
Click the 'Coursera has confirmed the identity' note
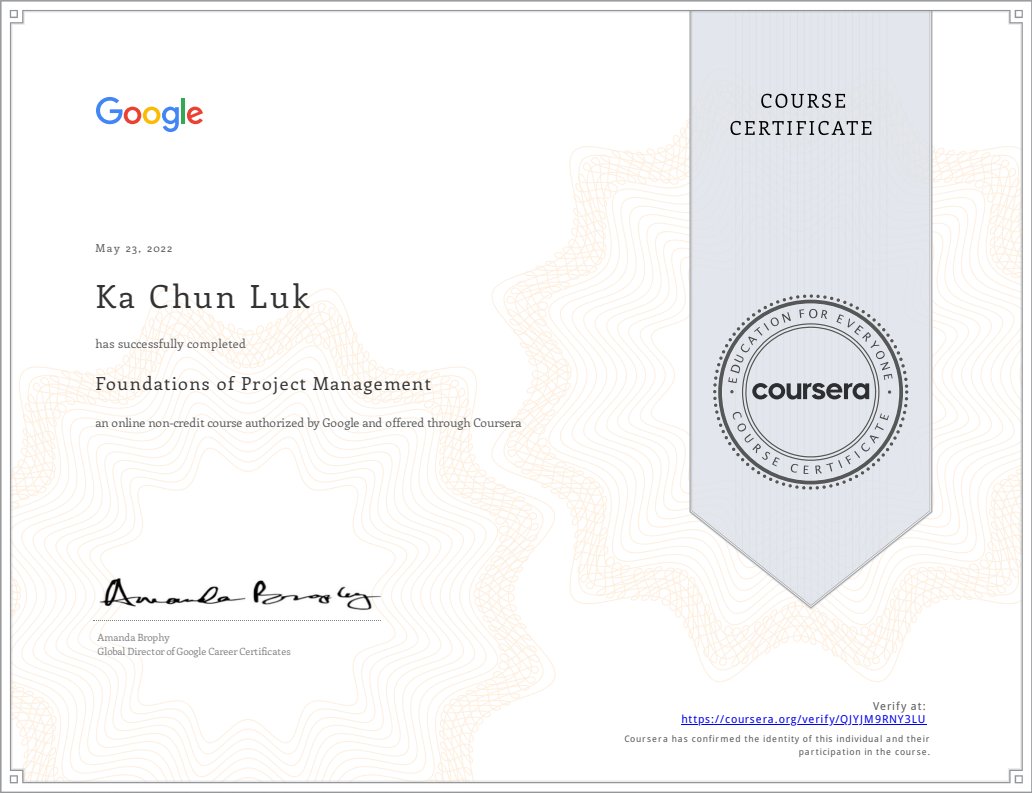[777, 745]
